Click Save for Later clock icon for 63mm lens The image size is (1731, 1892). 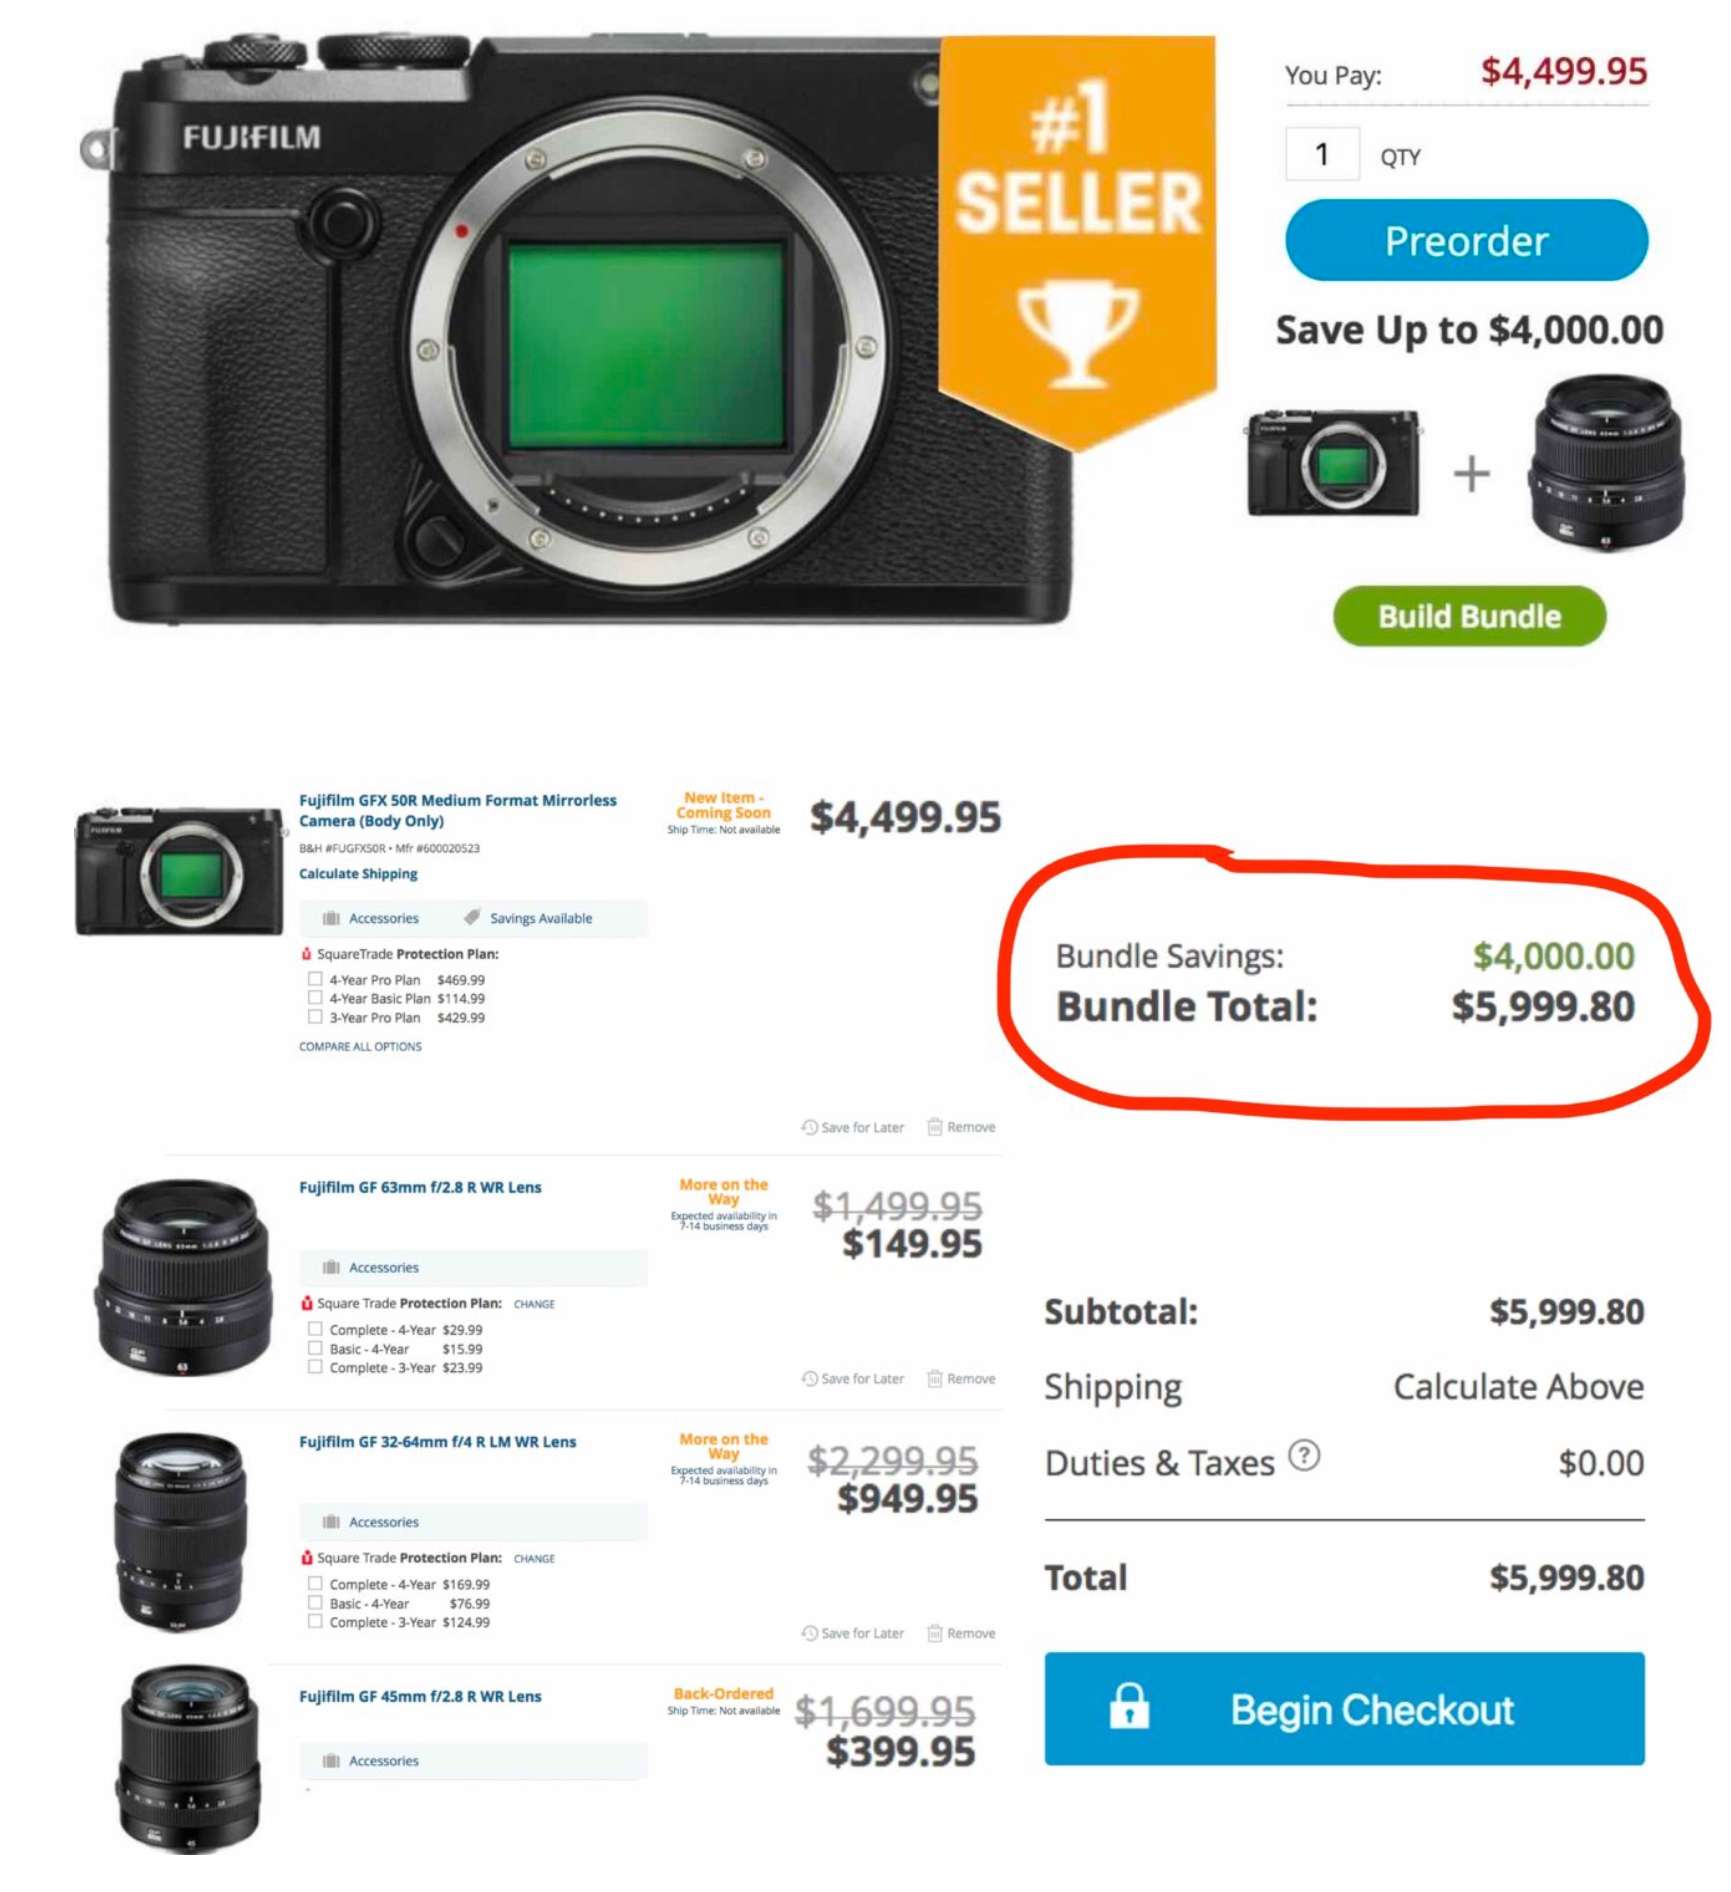tap(810, 1378)
